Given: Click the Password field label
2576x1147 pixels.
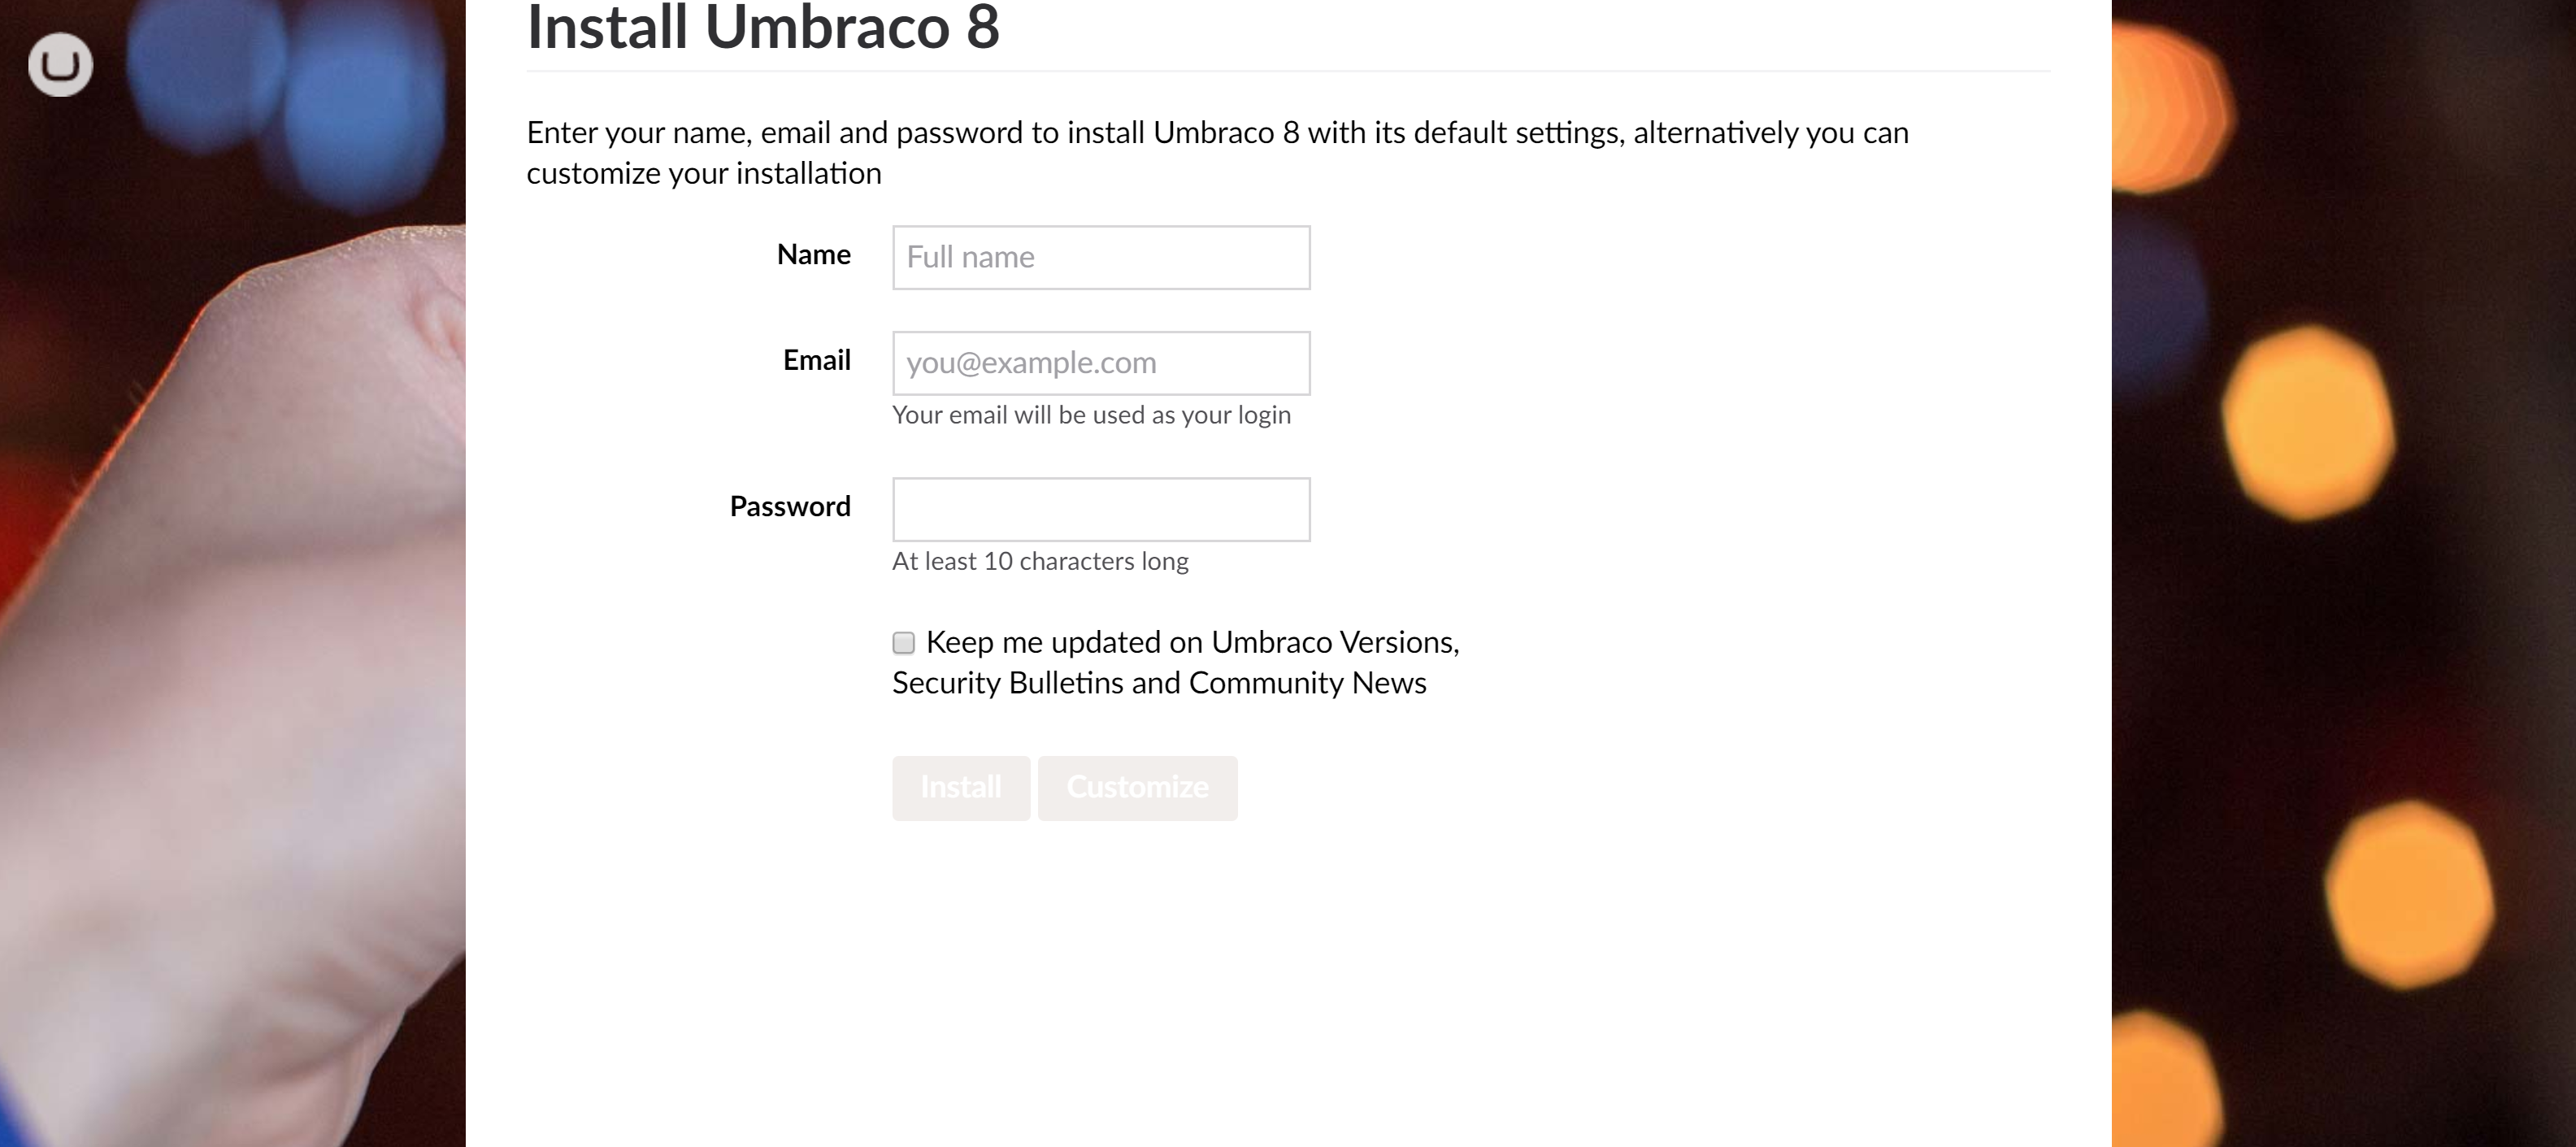Looking at the screenshot, I should (x=790, y=507).
